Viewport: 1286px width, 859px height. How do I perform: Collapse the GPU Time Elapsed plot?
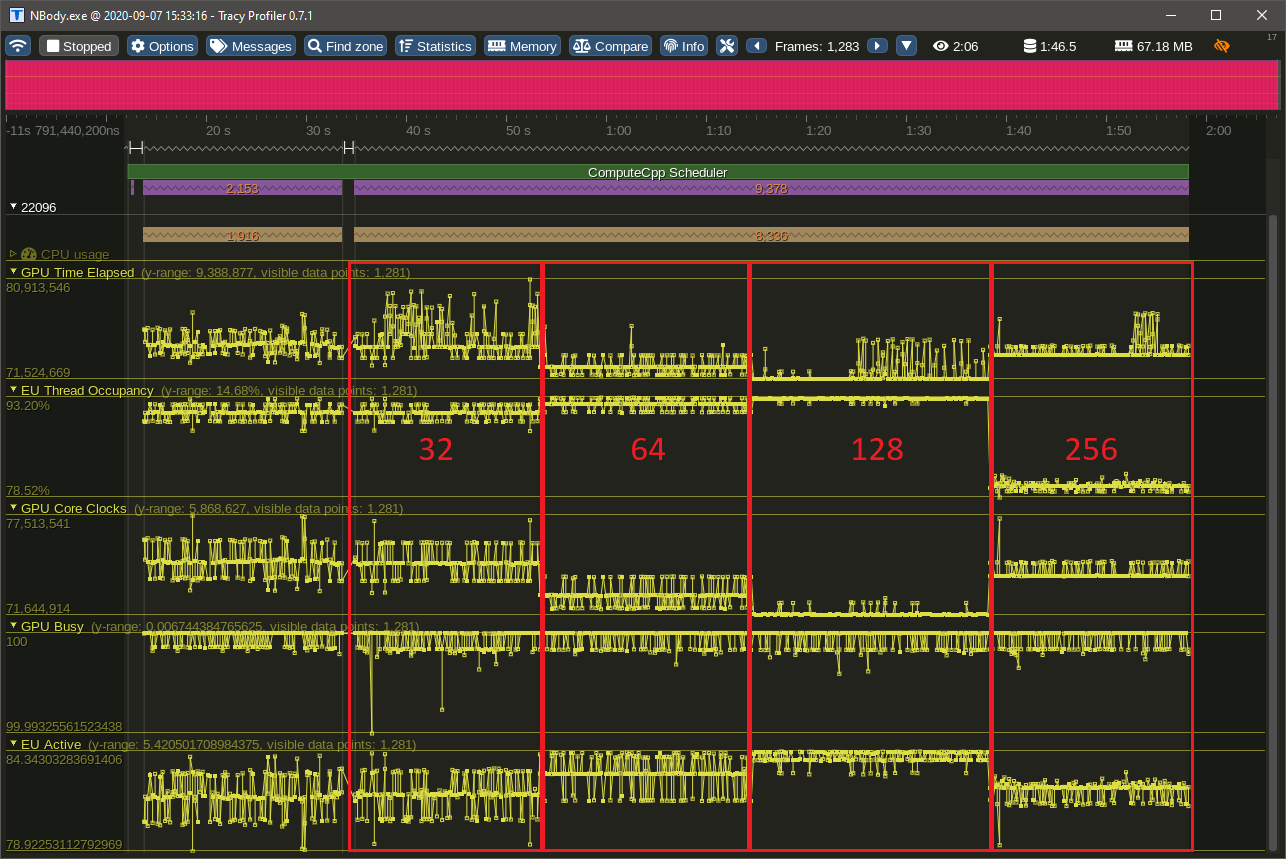[13, 272]
